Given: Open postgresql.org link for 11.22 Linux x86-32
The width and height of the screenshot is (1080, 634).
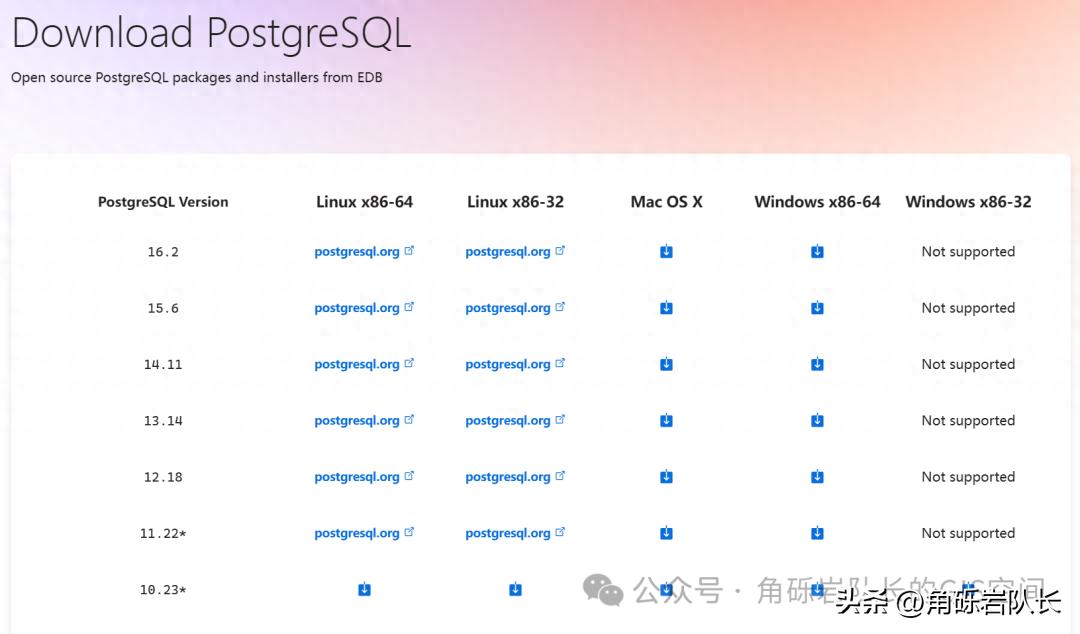Looking at the screenshot, I should point(515,533).
